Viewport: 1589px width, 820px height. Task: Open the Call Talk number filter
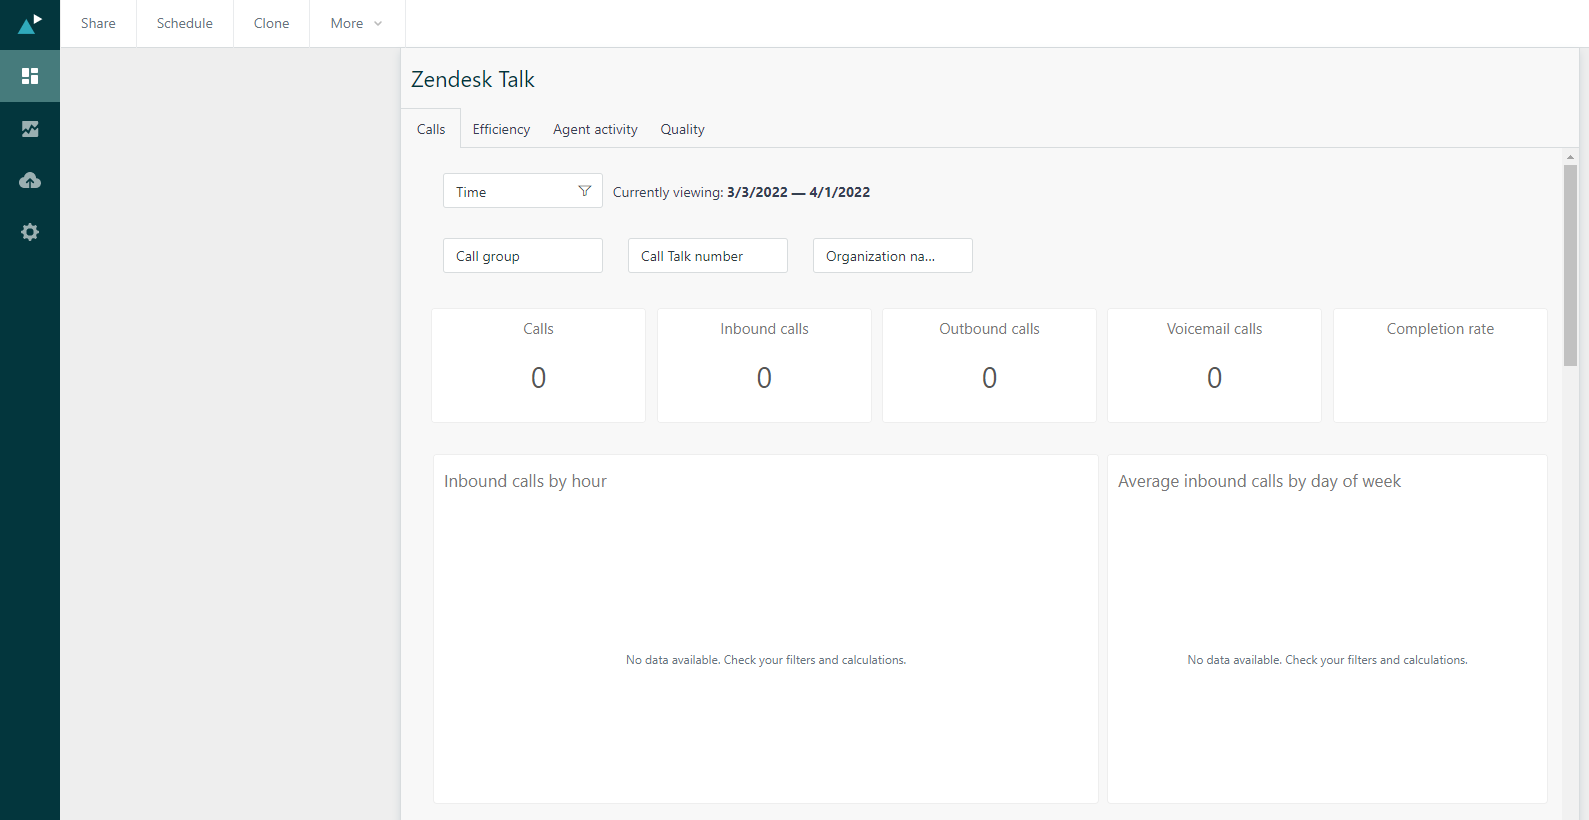tap(708, 256)
